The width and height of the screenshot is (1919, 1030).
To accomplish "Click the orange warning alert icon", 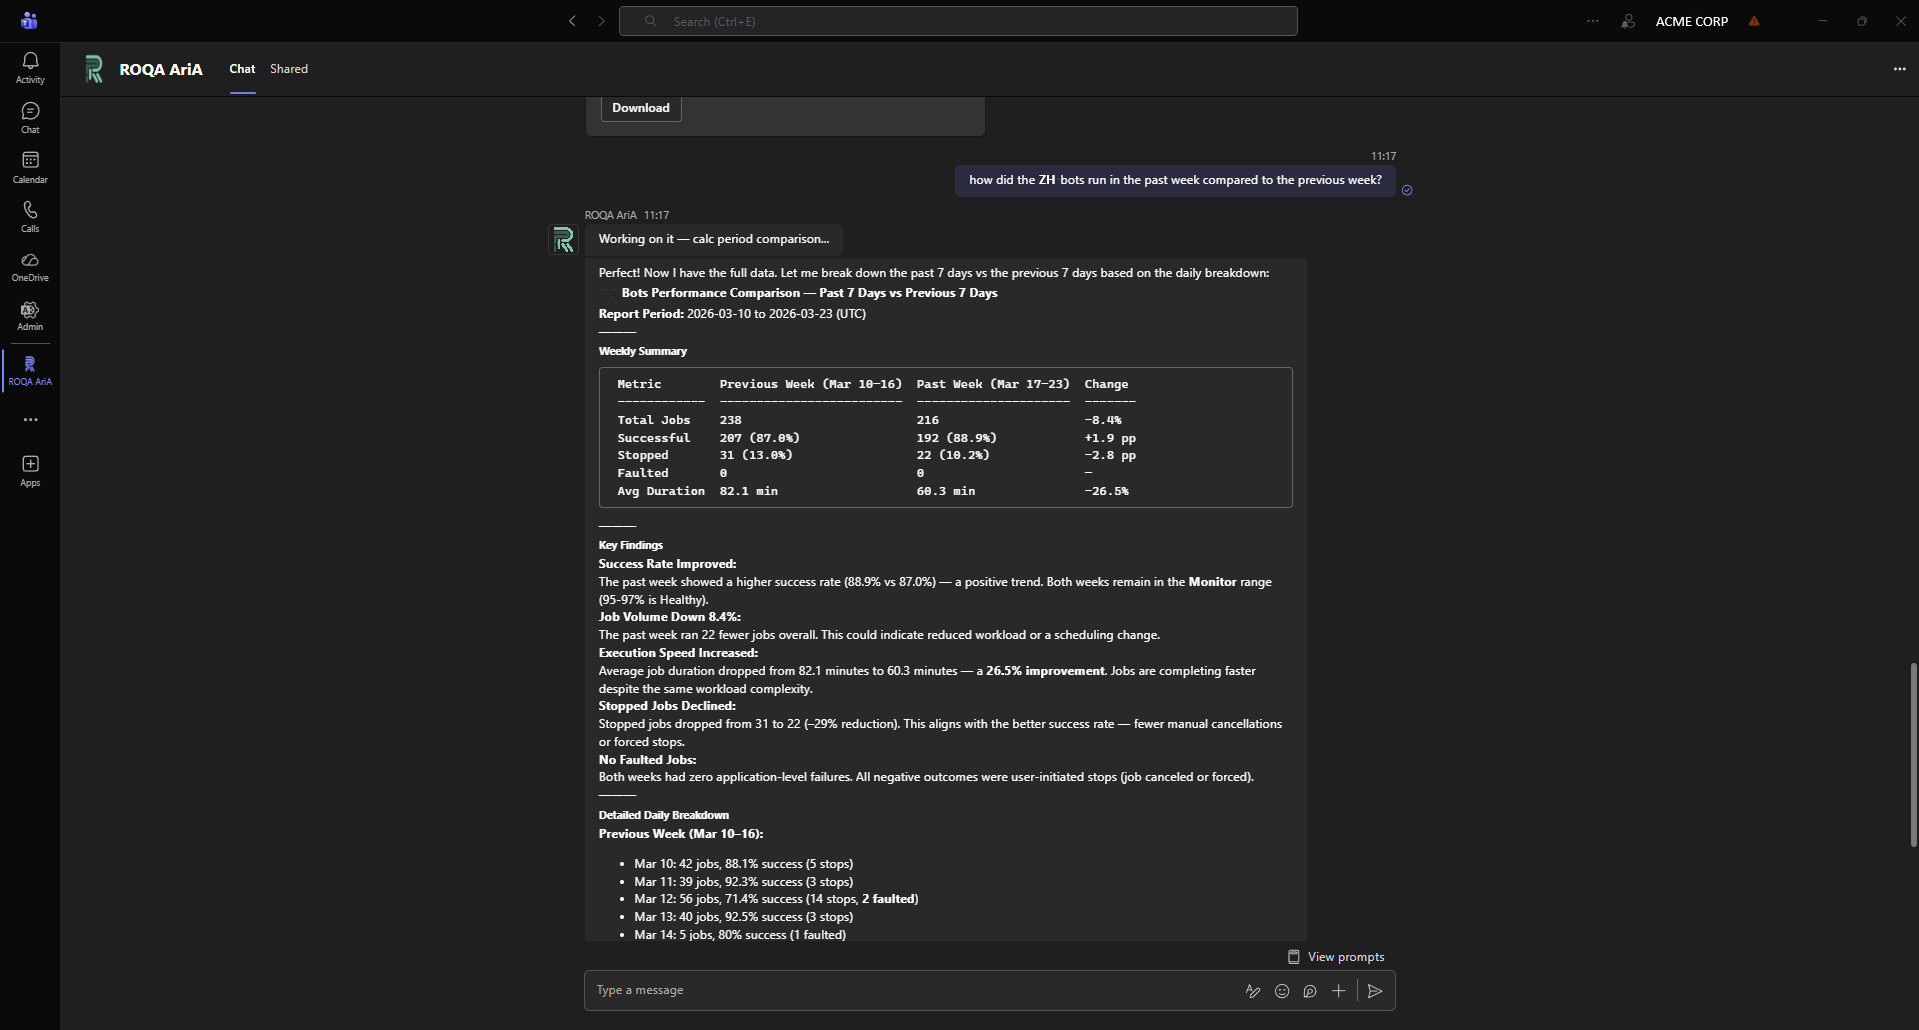I will (1754, 21).
